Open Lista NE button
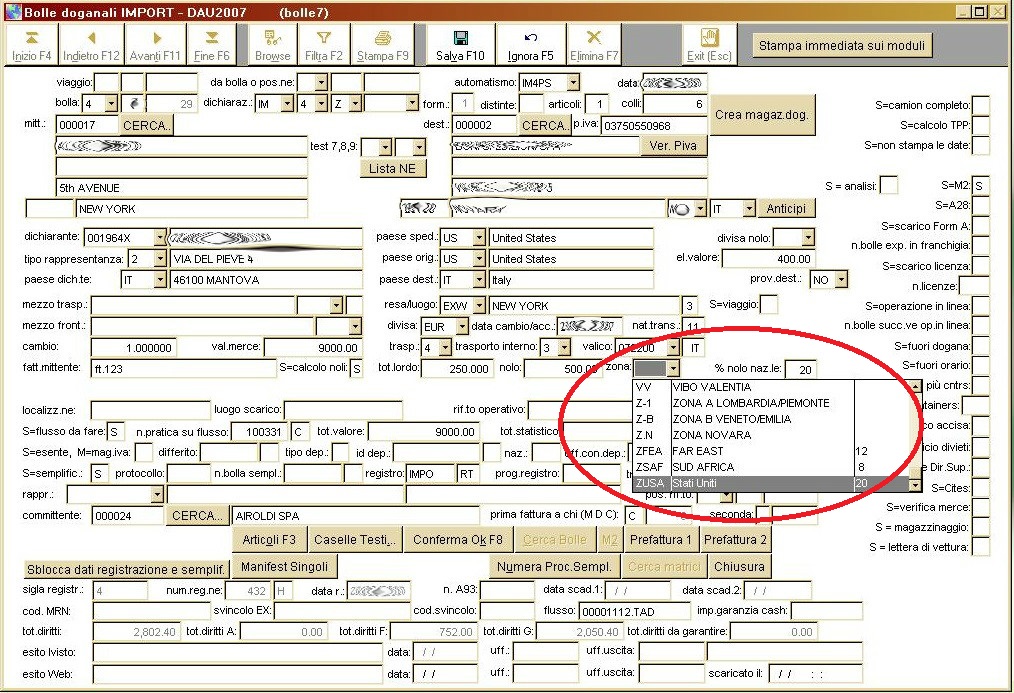 (x=392, y=168)
